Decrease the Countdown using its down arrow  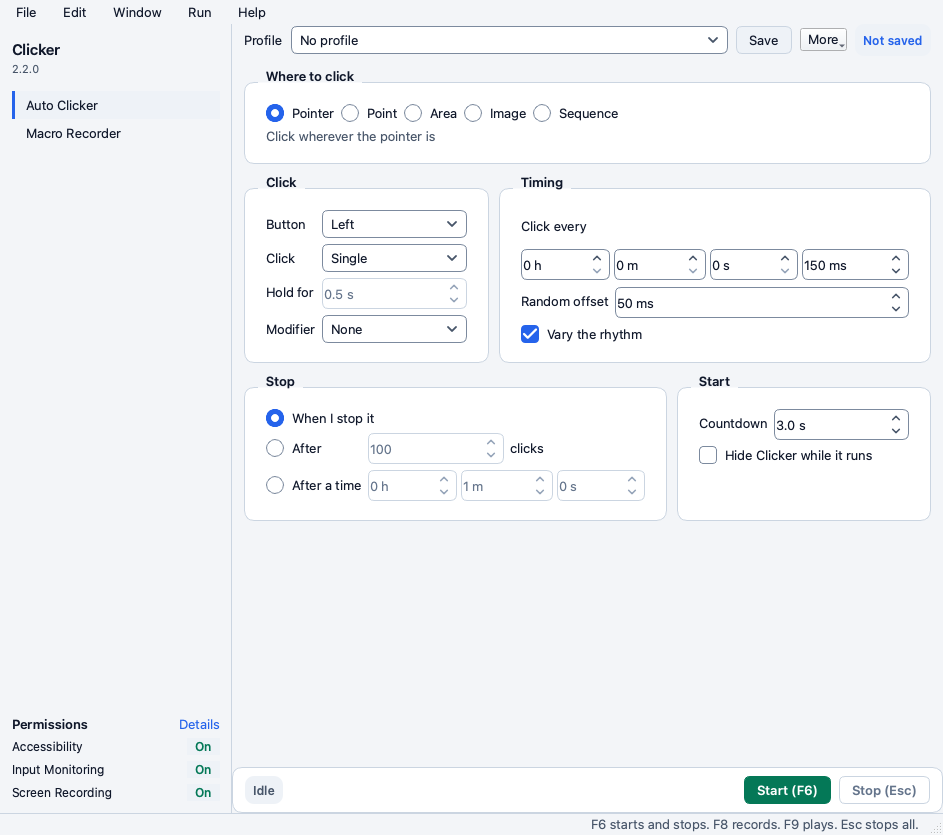896,431
